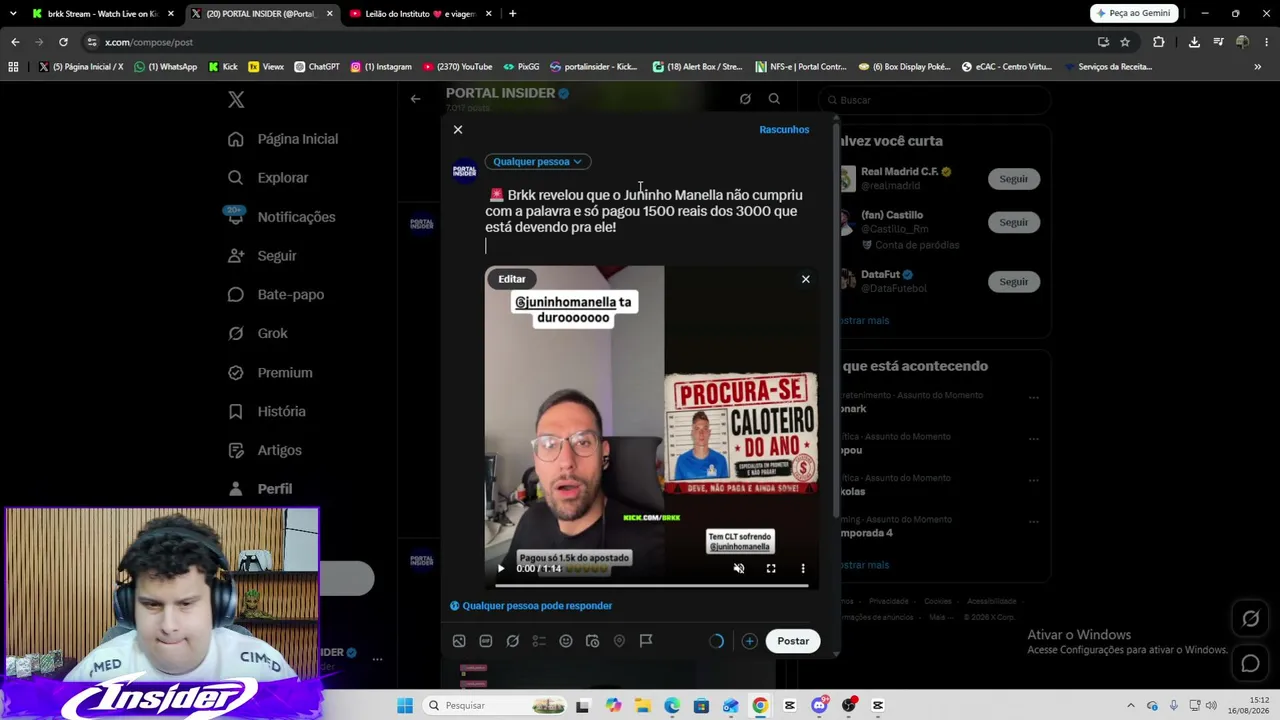Open Explorar in the sidebar
The height and width of the screenshot is (720, 1280).
pyautogui.click(x=268, y=178)
